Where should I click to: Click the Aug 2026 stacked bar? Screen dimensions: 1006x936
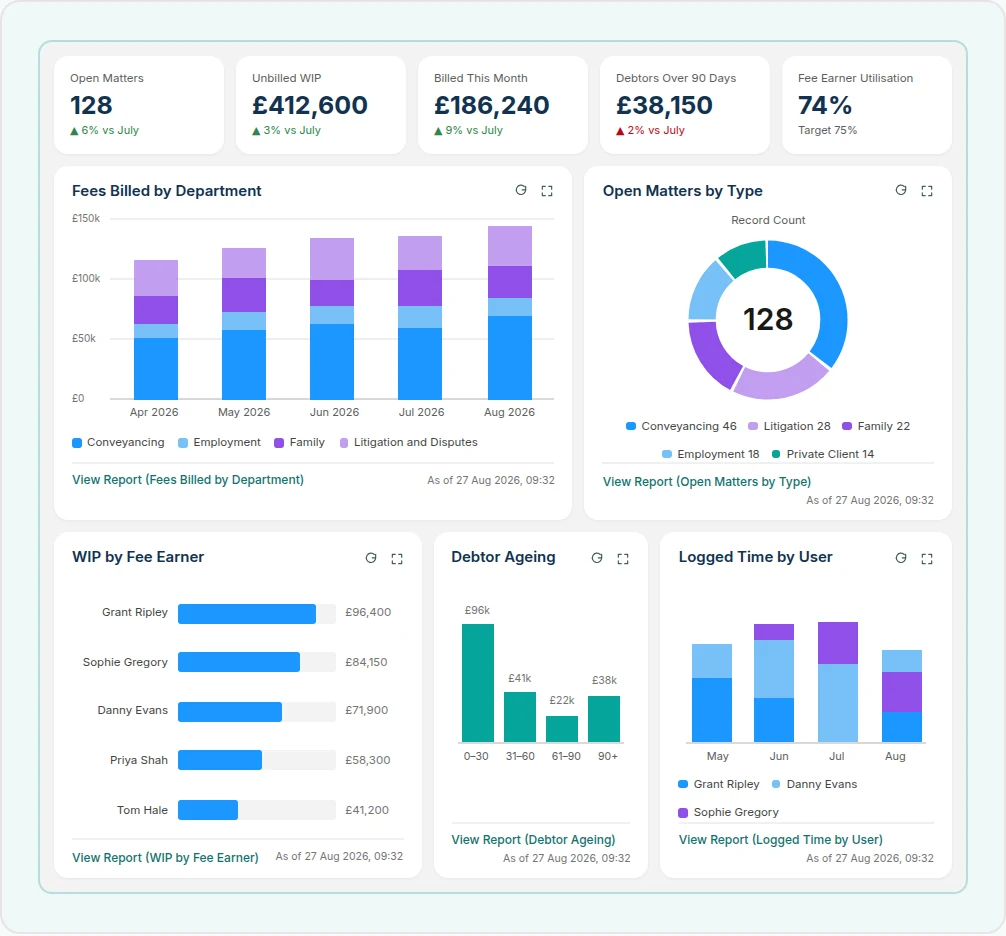pyautogui.click(x=509, y=313)
